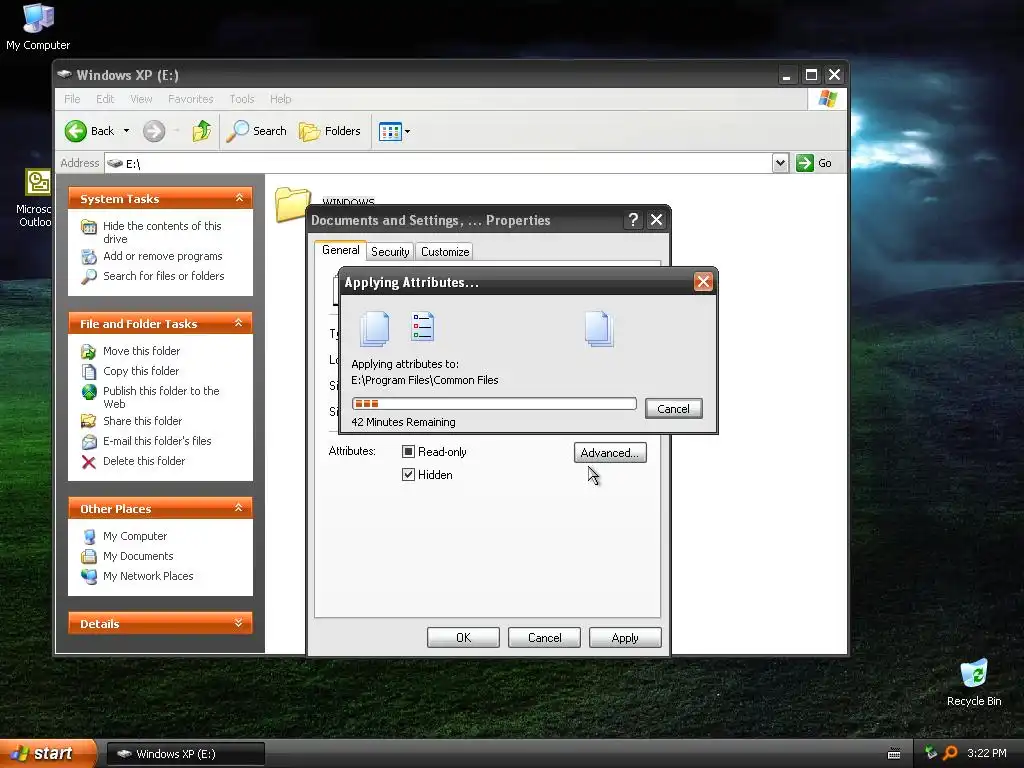Open My Documents in Other Places
This screenshot has width=1024, height=768.
click(138, 556)
